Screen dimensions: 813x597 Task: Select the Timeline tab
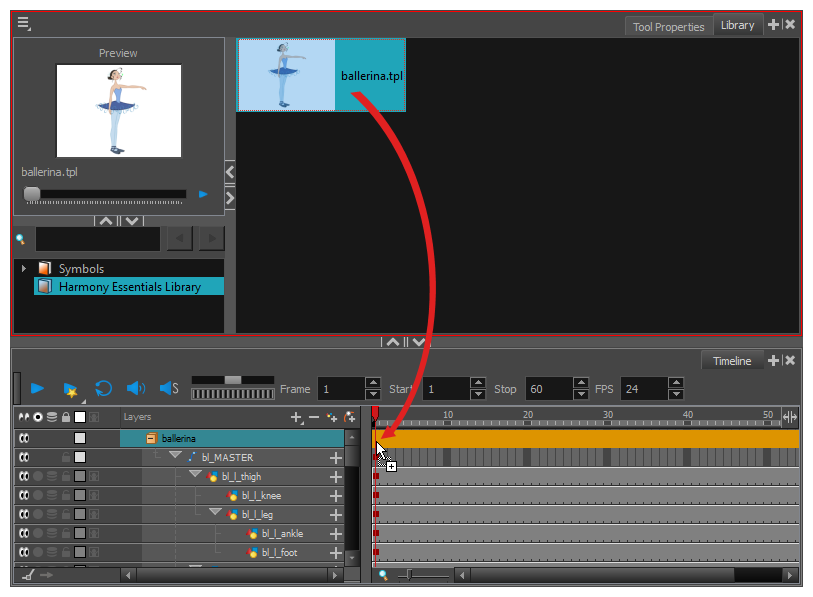731,361
